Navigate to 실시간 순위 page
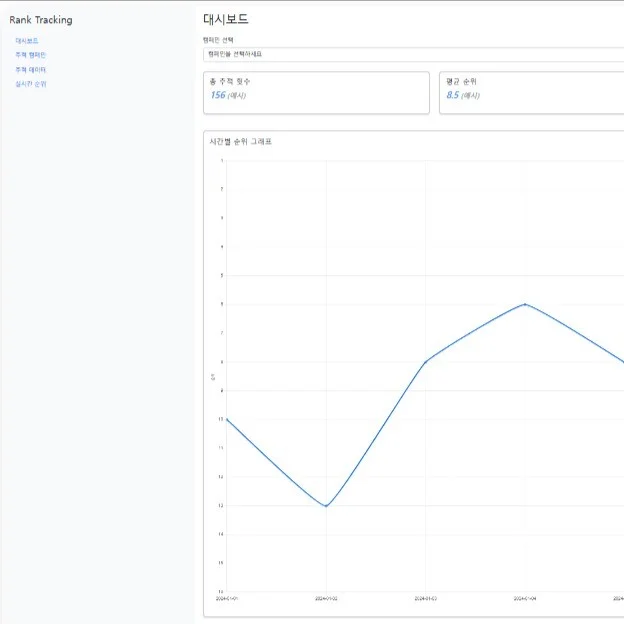This screenshot has width=624, height=624. point(30,84)
